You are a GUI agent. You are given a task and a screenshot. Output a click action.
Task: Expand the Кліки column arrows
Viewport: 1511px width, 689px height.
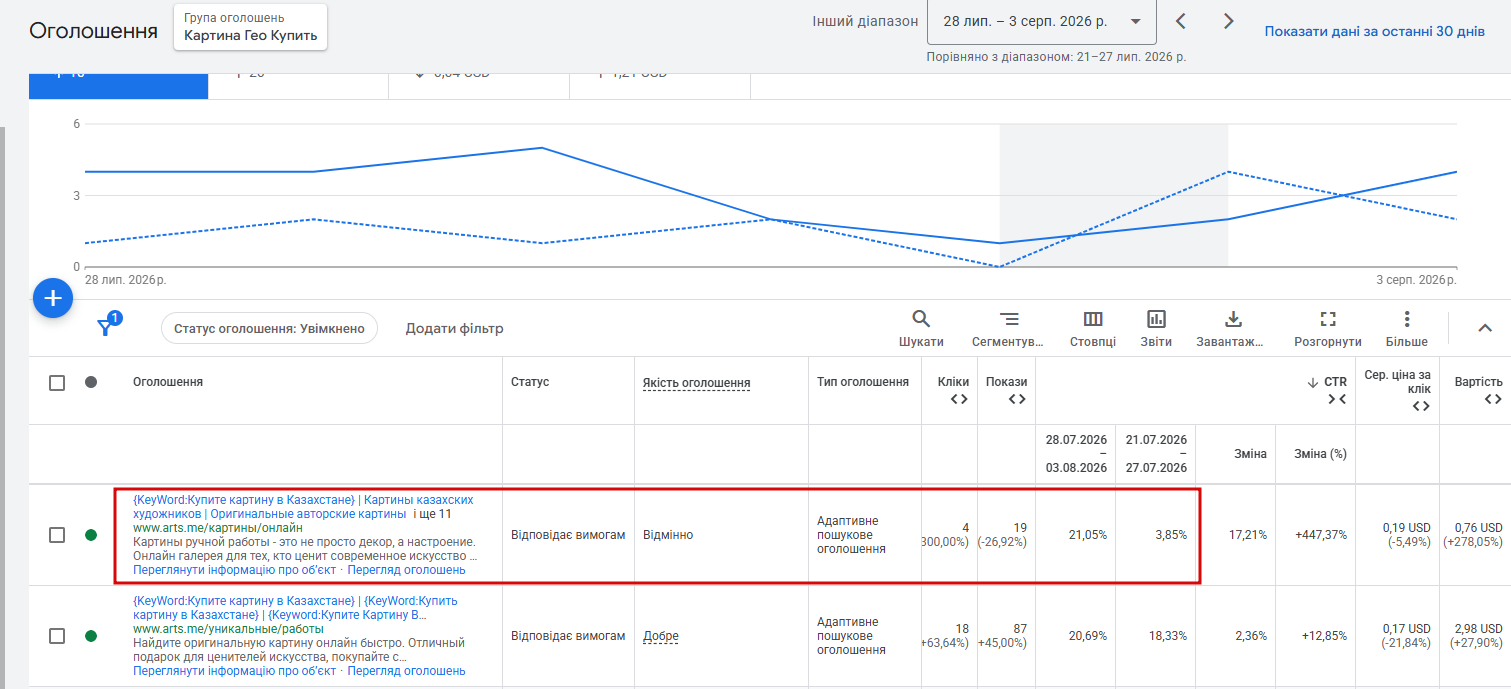[x=959, y=399]
